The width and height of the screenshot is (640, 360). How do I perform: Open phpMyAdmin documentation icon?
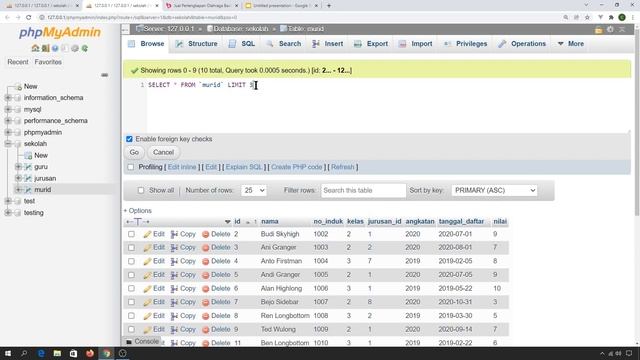pos(55,48)
